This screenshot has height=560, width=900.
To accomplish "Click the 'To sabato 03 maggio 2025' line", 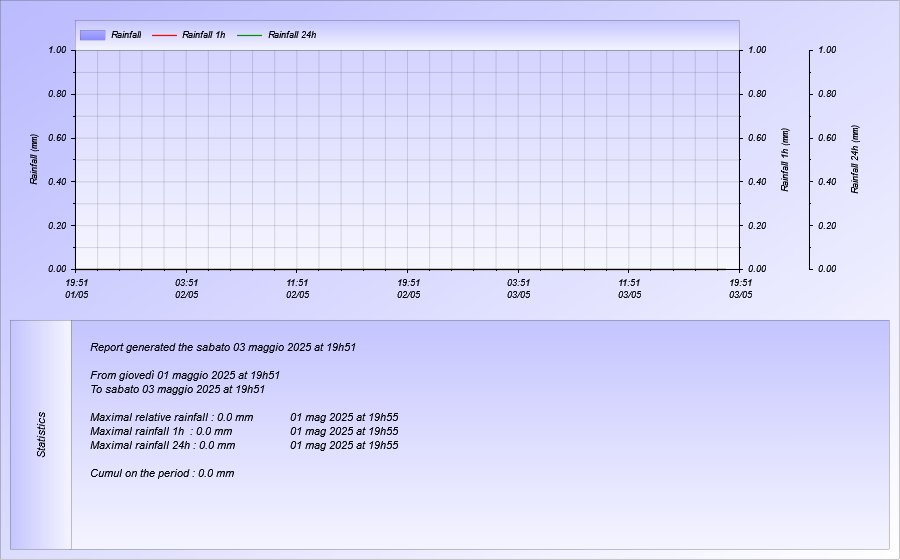I will [x=177, y=389].
